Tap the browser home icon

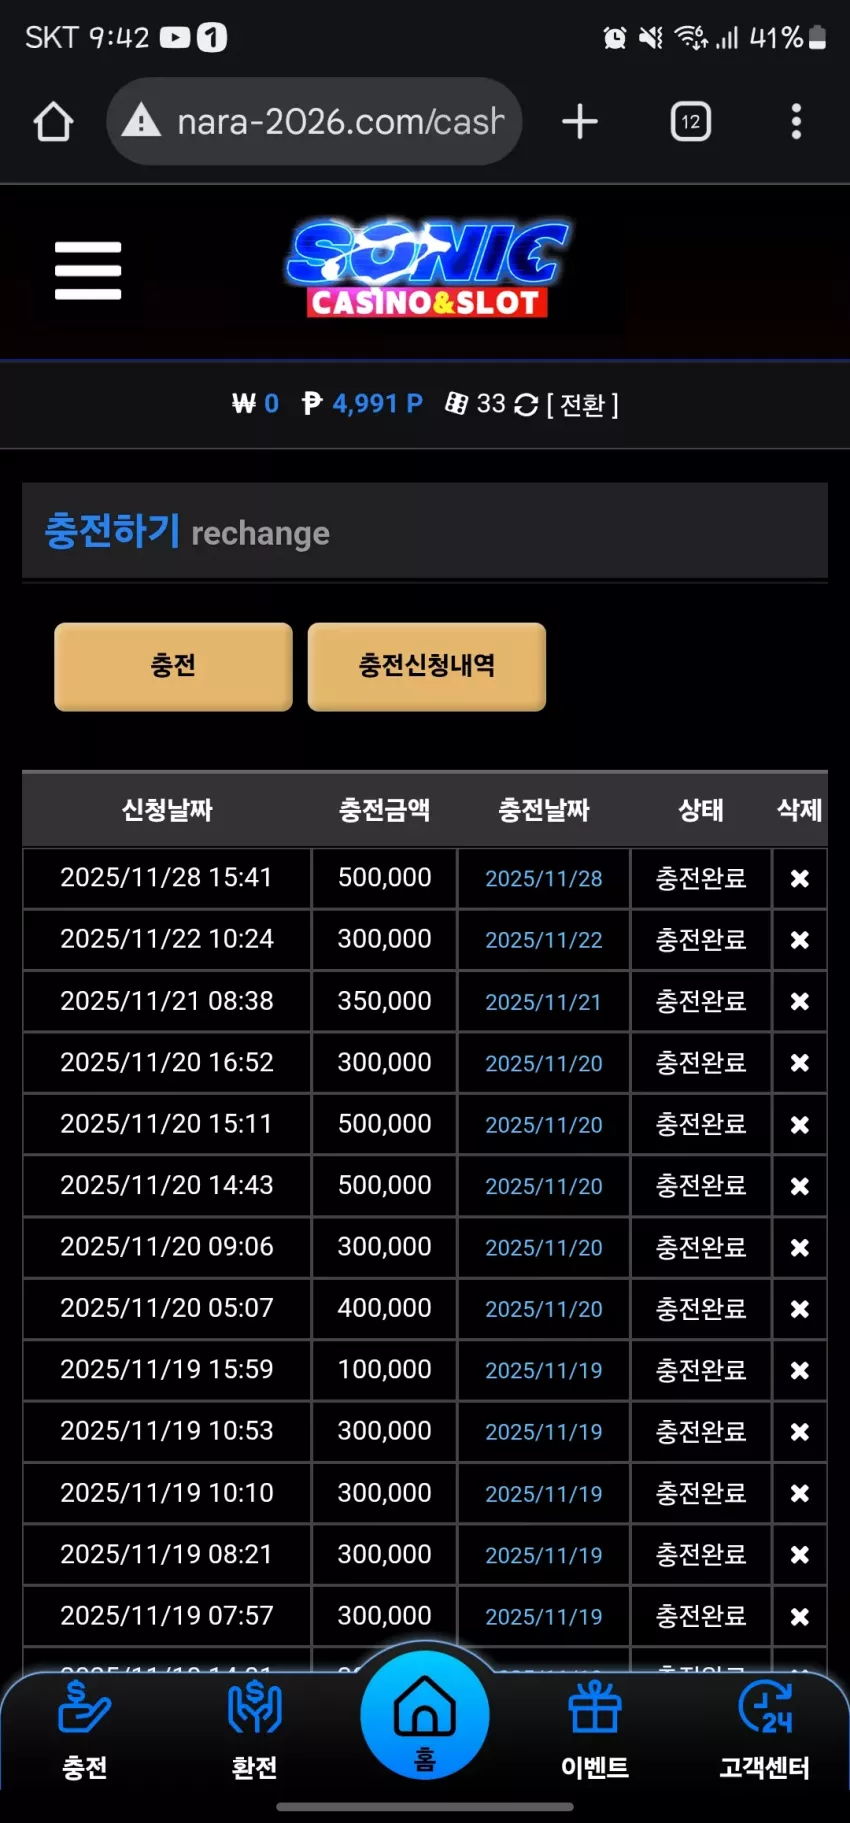click(53, 122)
